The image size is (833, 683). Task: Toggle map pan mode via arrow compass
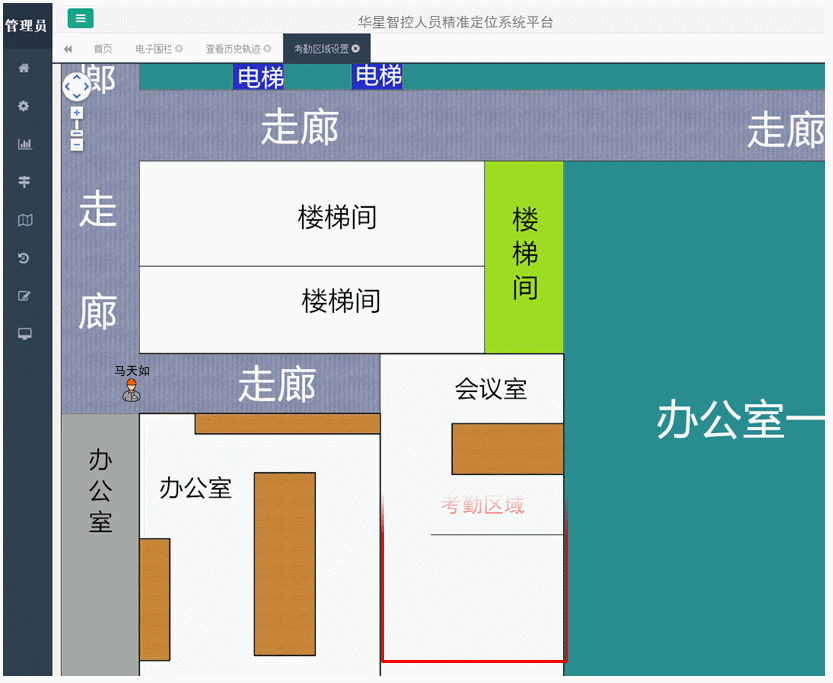77,87
